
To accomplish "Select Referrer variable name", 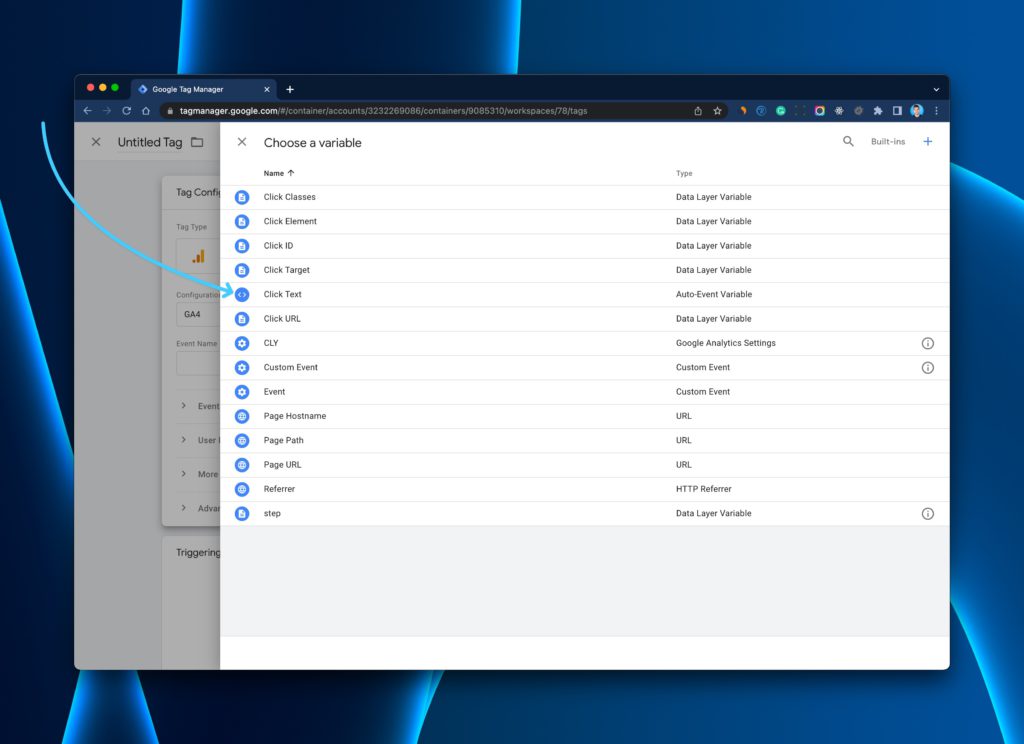I will point(279,489).
